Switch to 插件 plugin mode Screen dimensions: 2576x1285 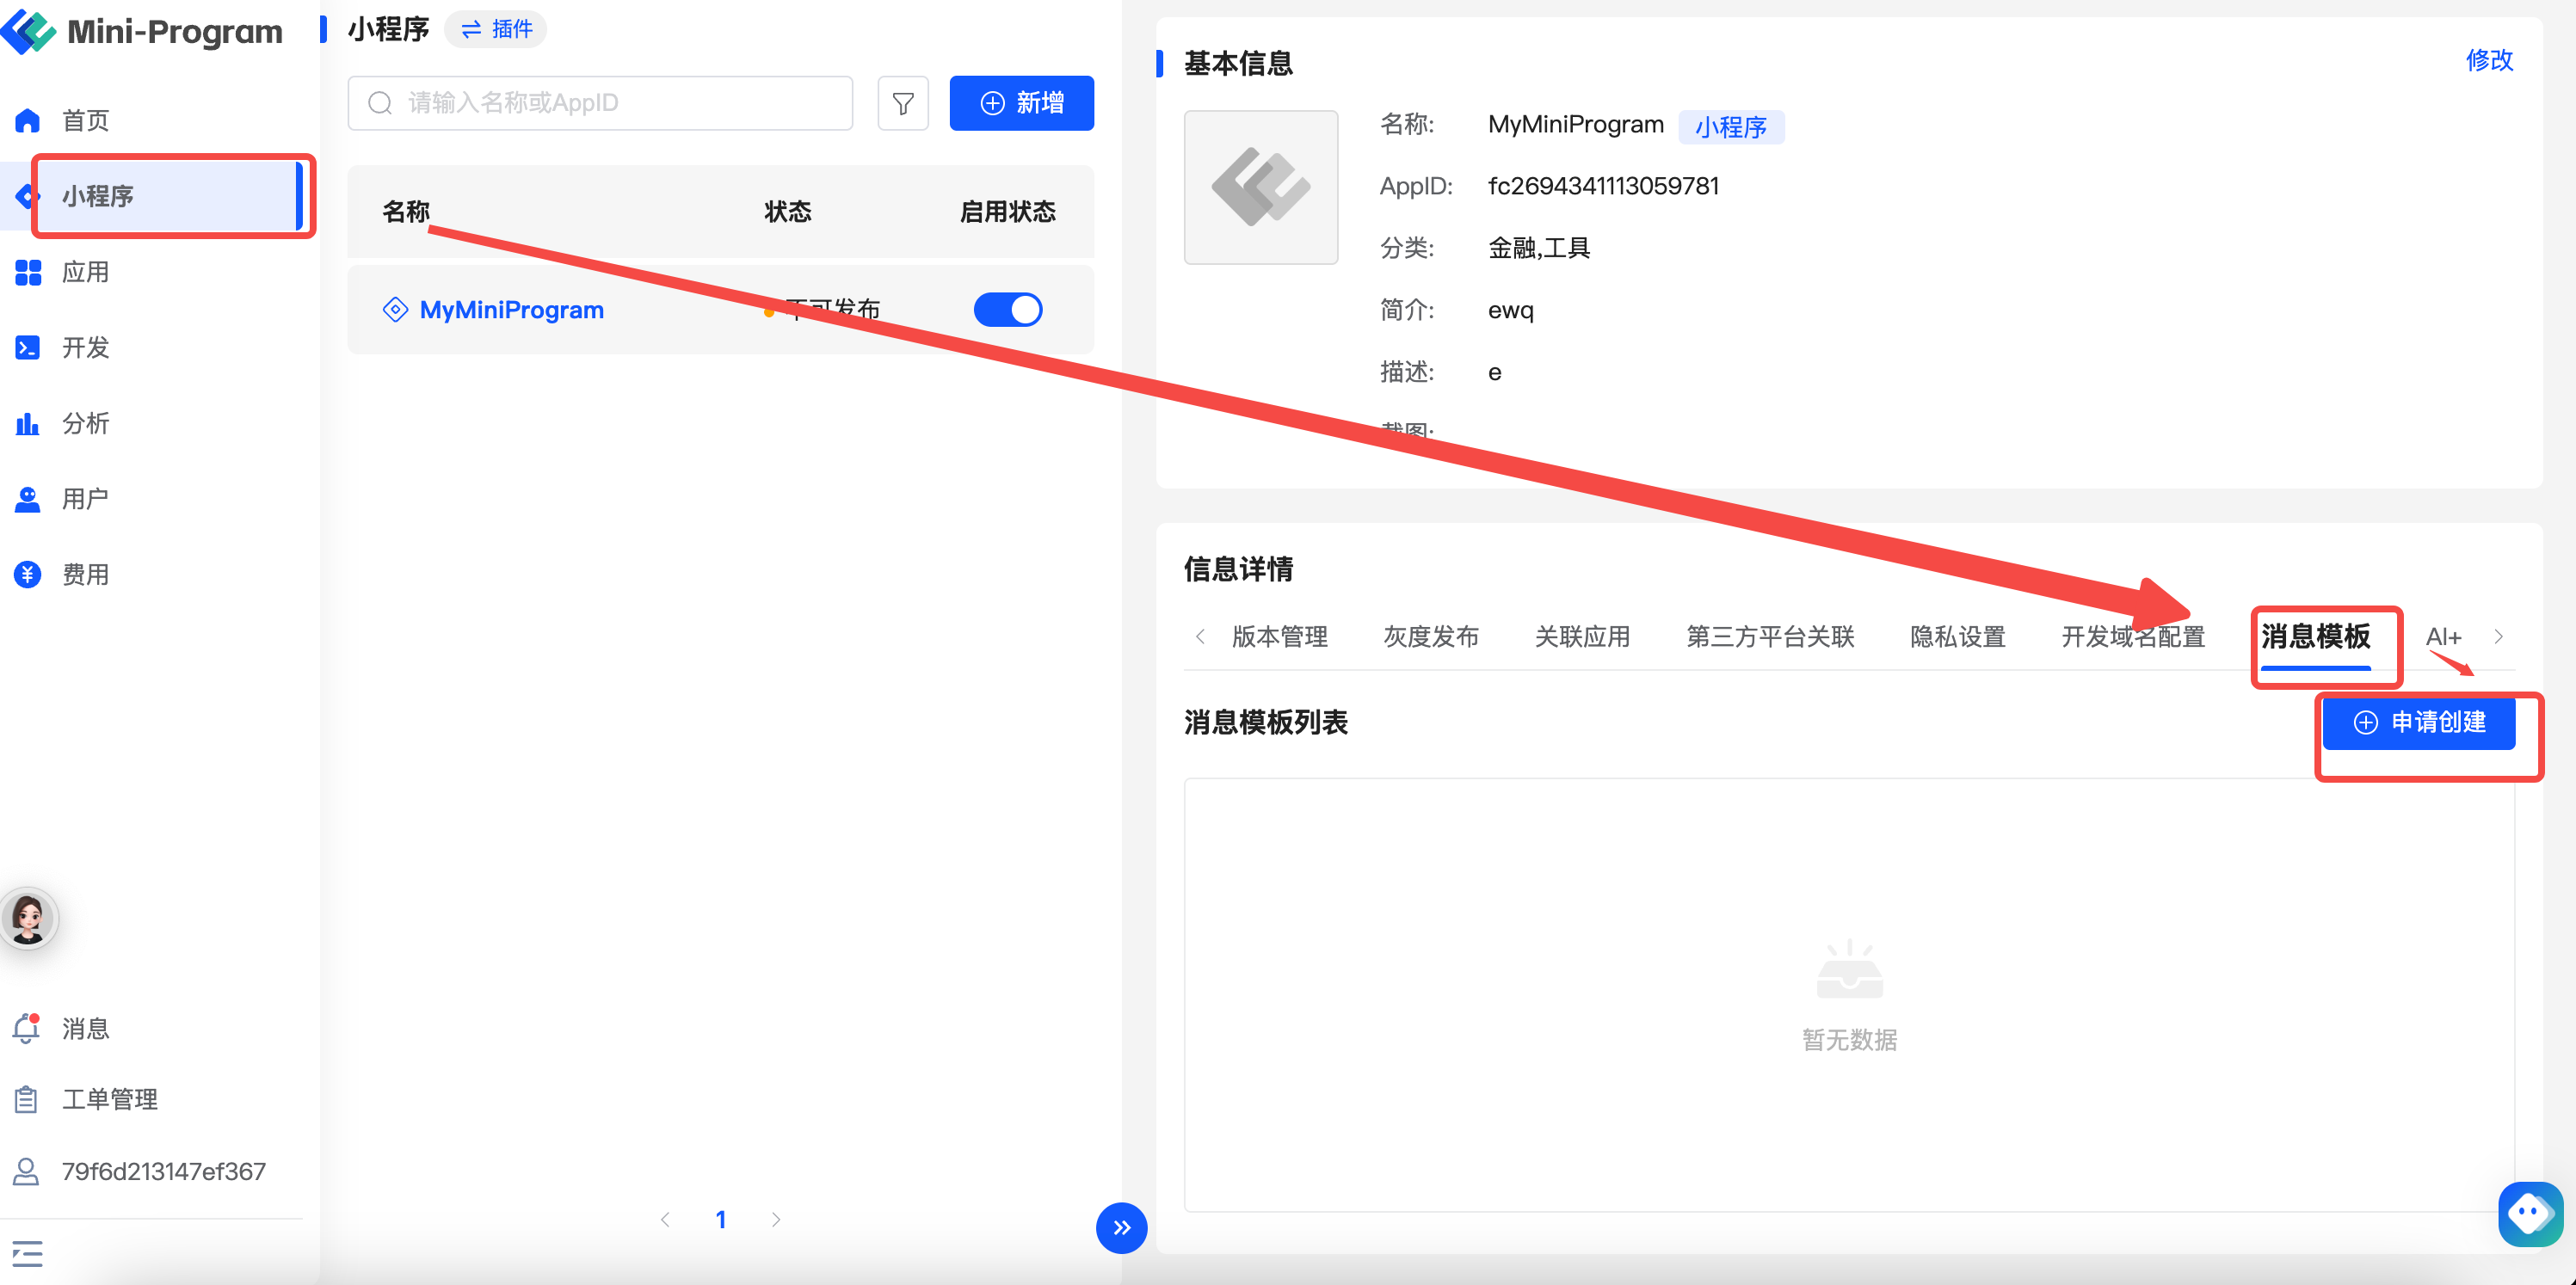pyautogui.click(x=497, y=29)
